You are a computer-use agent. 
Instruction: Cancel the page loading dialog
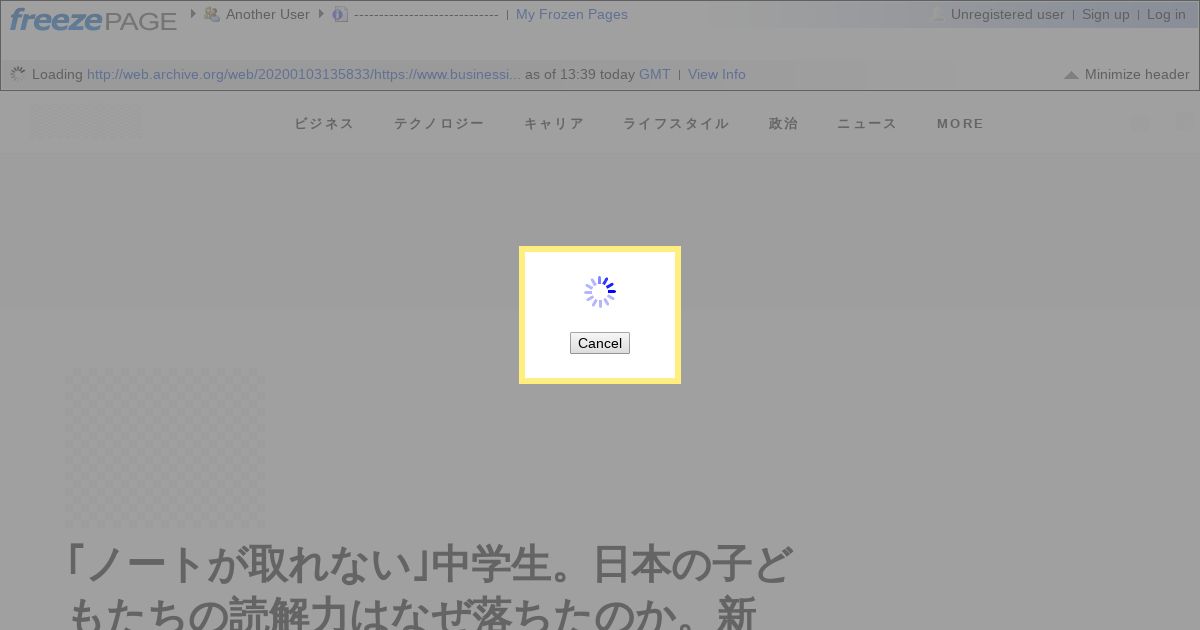(600, 343)
